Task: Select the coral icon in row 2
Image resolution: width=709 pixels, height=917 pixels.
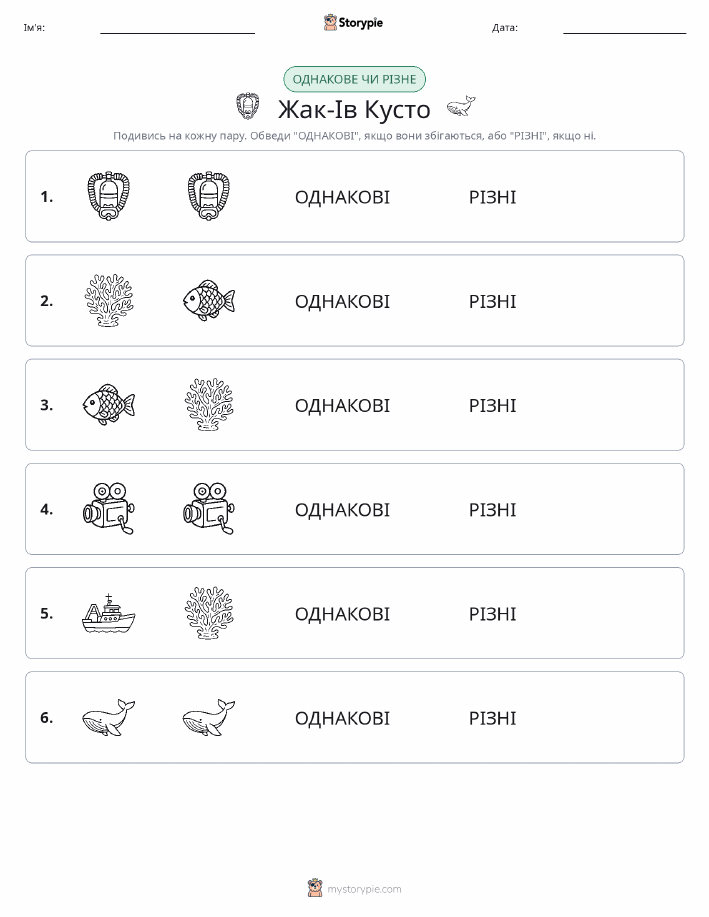Action: click(x=109, y=300)
